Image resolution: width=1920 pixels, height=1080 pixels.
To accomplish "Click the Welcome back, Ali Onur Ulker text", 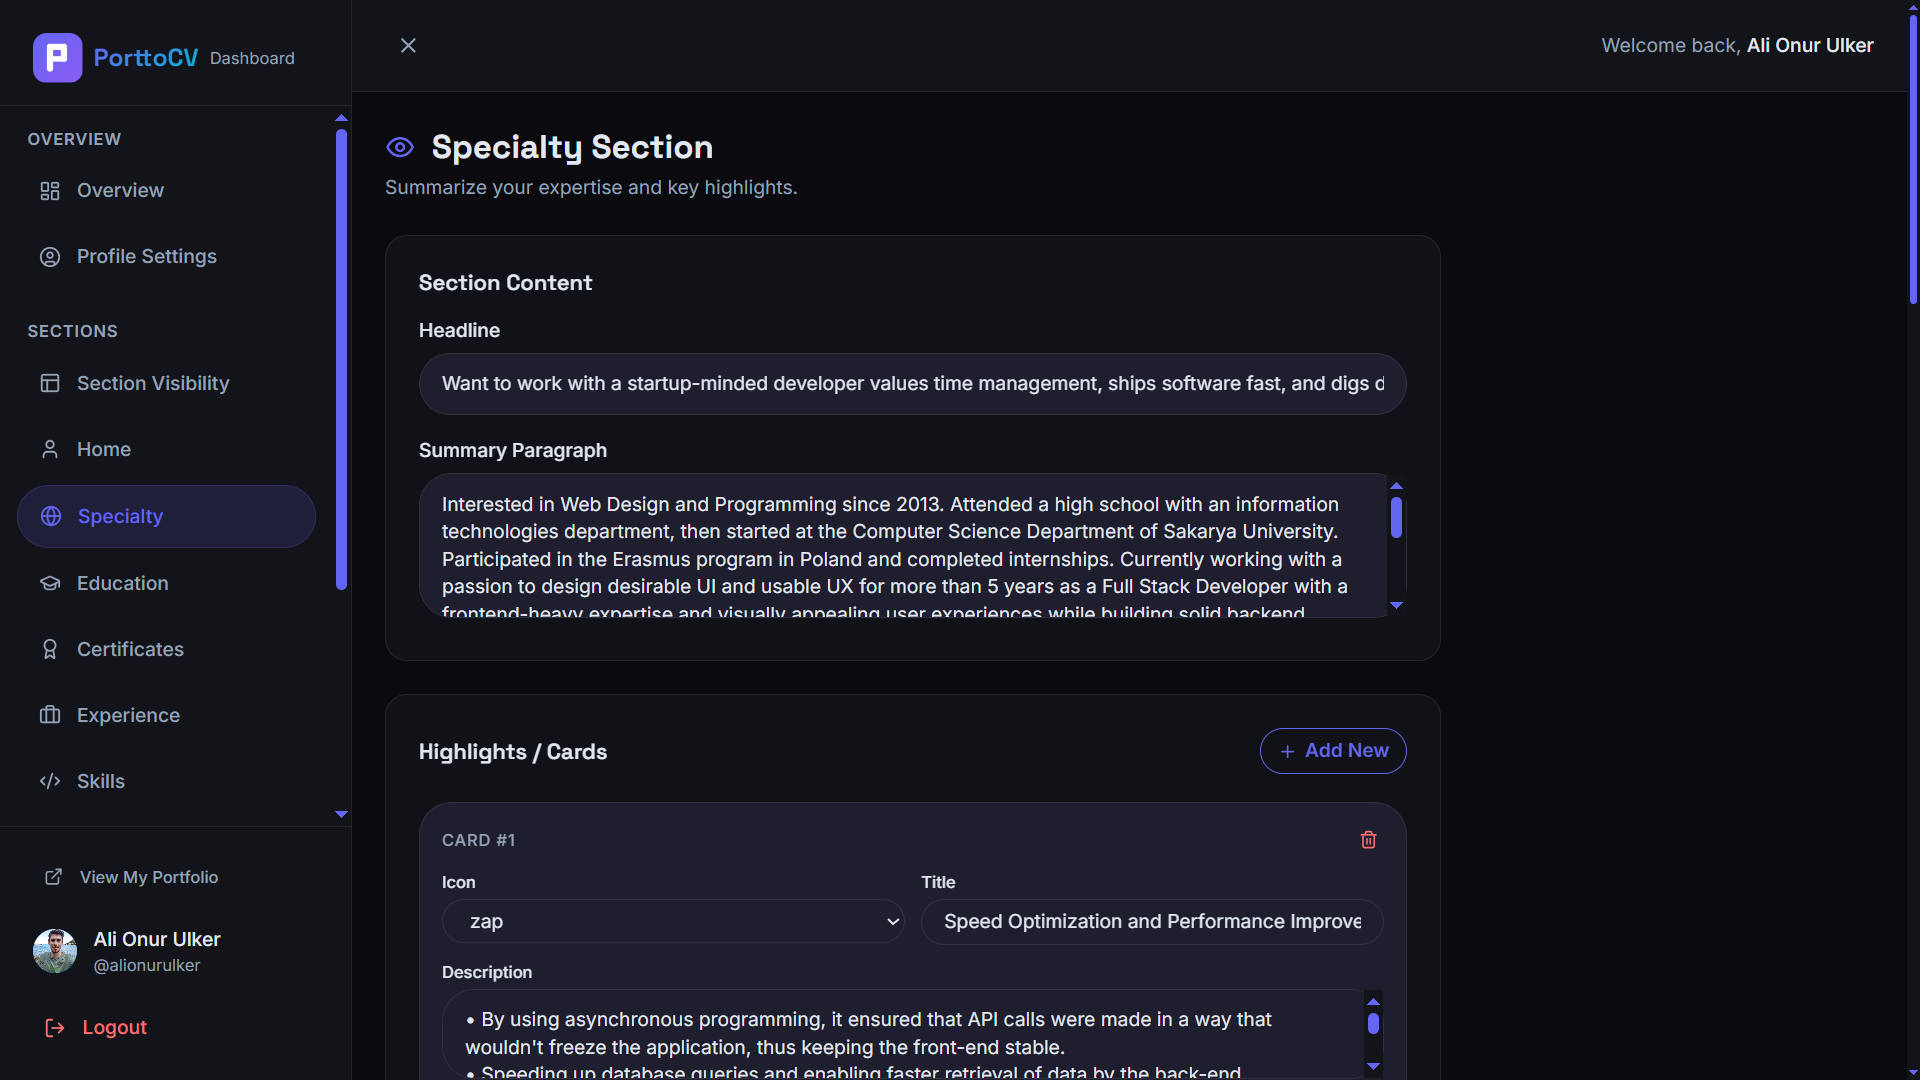I will click(x=1737, y=46).
